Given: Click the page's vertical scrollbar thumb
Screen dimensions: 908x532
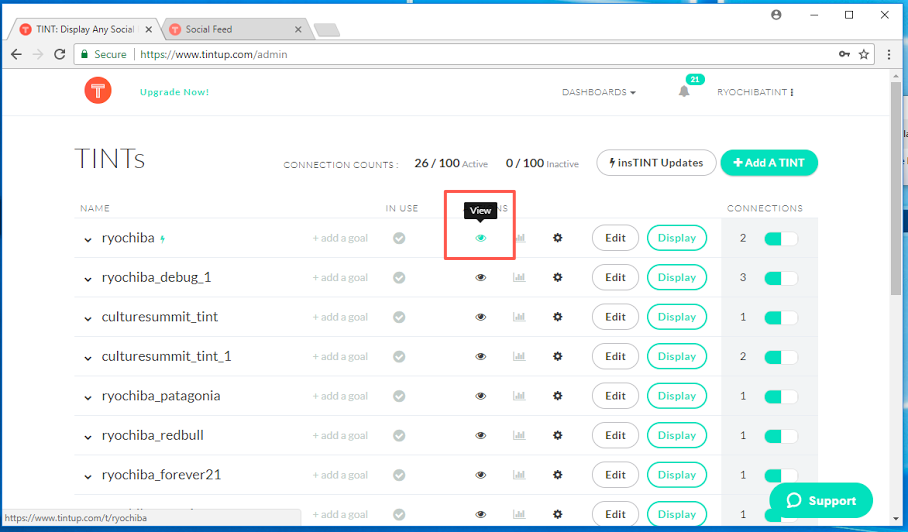Looking at the screenshot, I should click(896, 189).
